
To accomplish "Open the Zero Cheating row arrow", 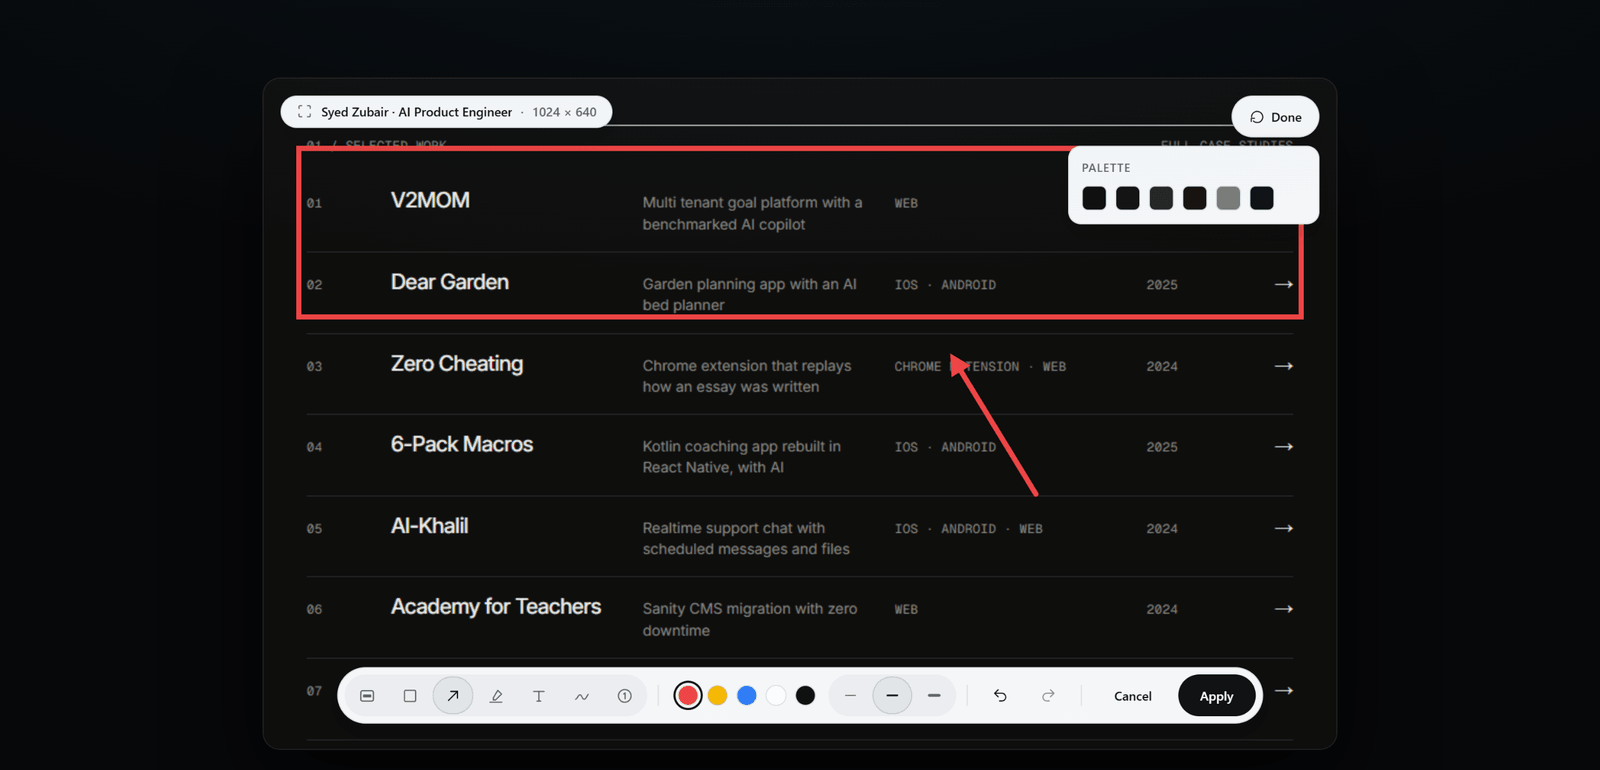I will (1284, 366).
